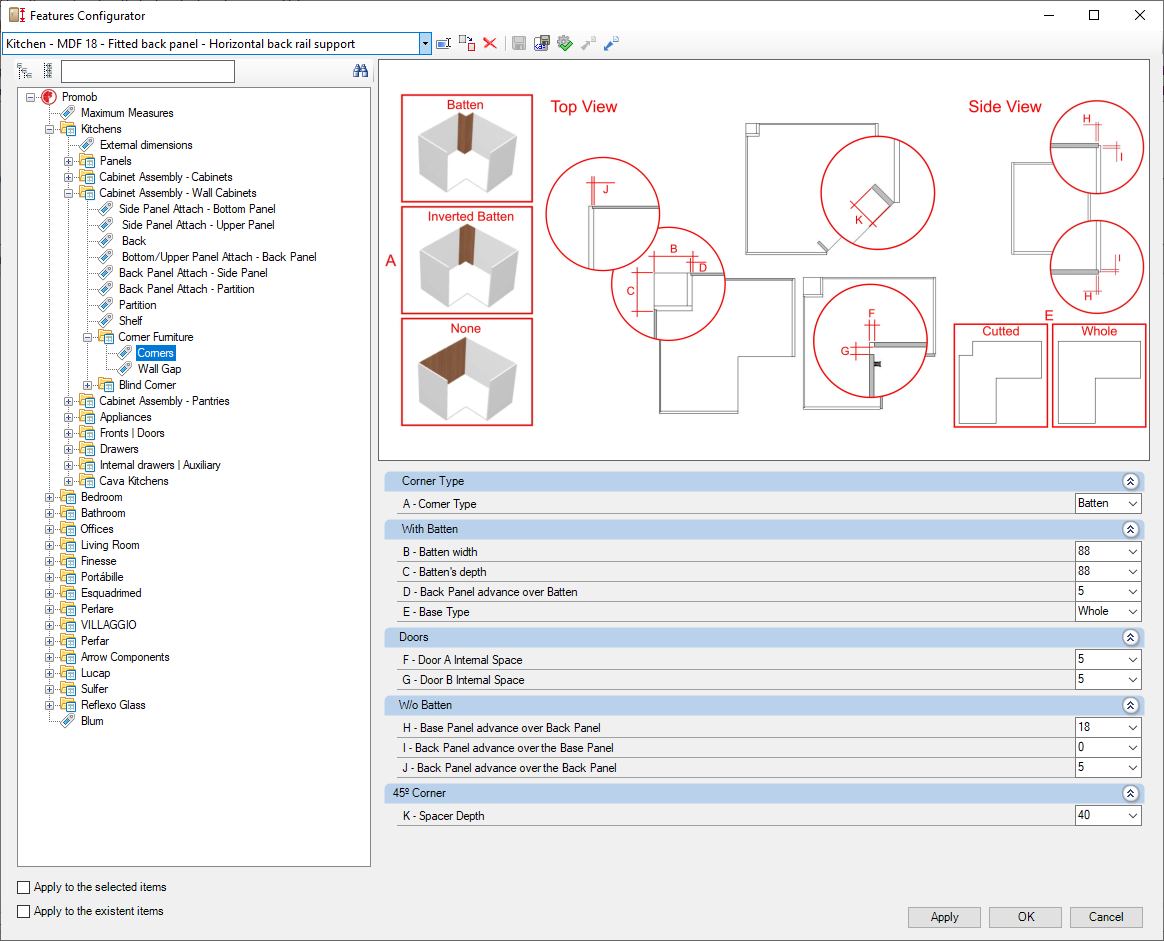Click the grayed save disk icon
Viewport: 1164px width, 941px height.
[519, 44]
